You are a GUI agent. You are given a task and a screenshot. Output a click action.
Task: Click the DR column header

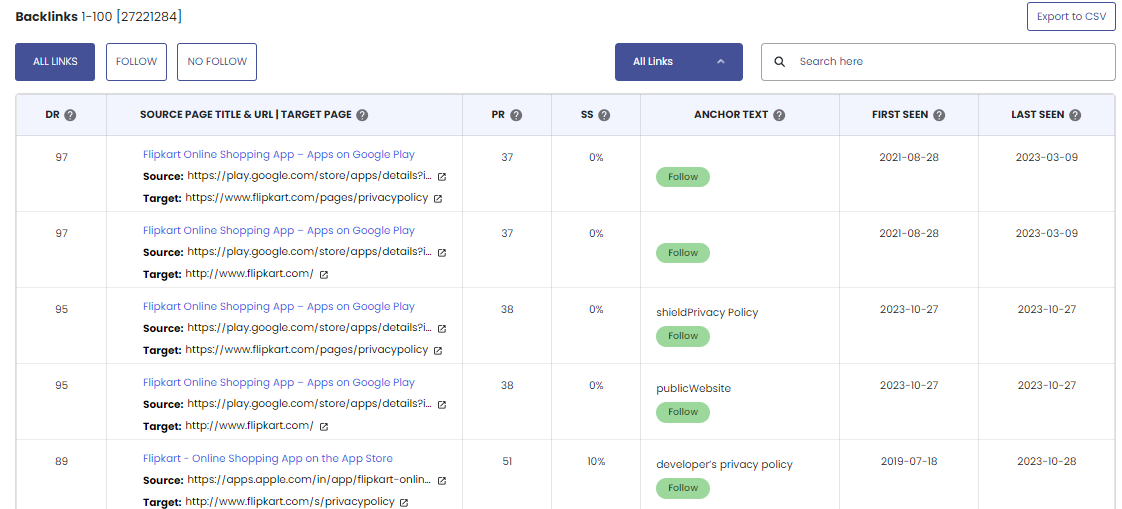(x=53, y=115)
